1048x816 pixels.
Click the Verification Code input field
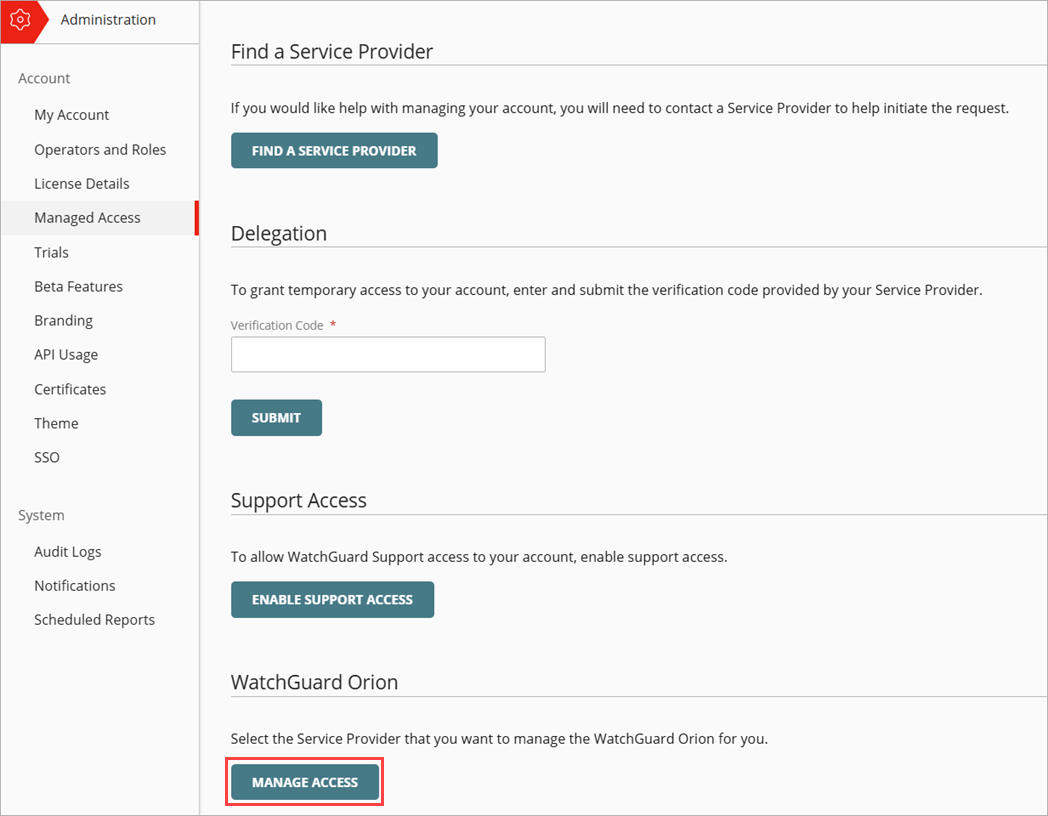pos(388,354)
